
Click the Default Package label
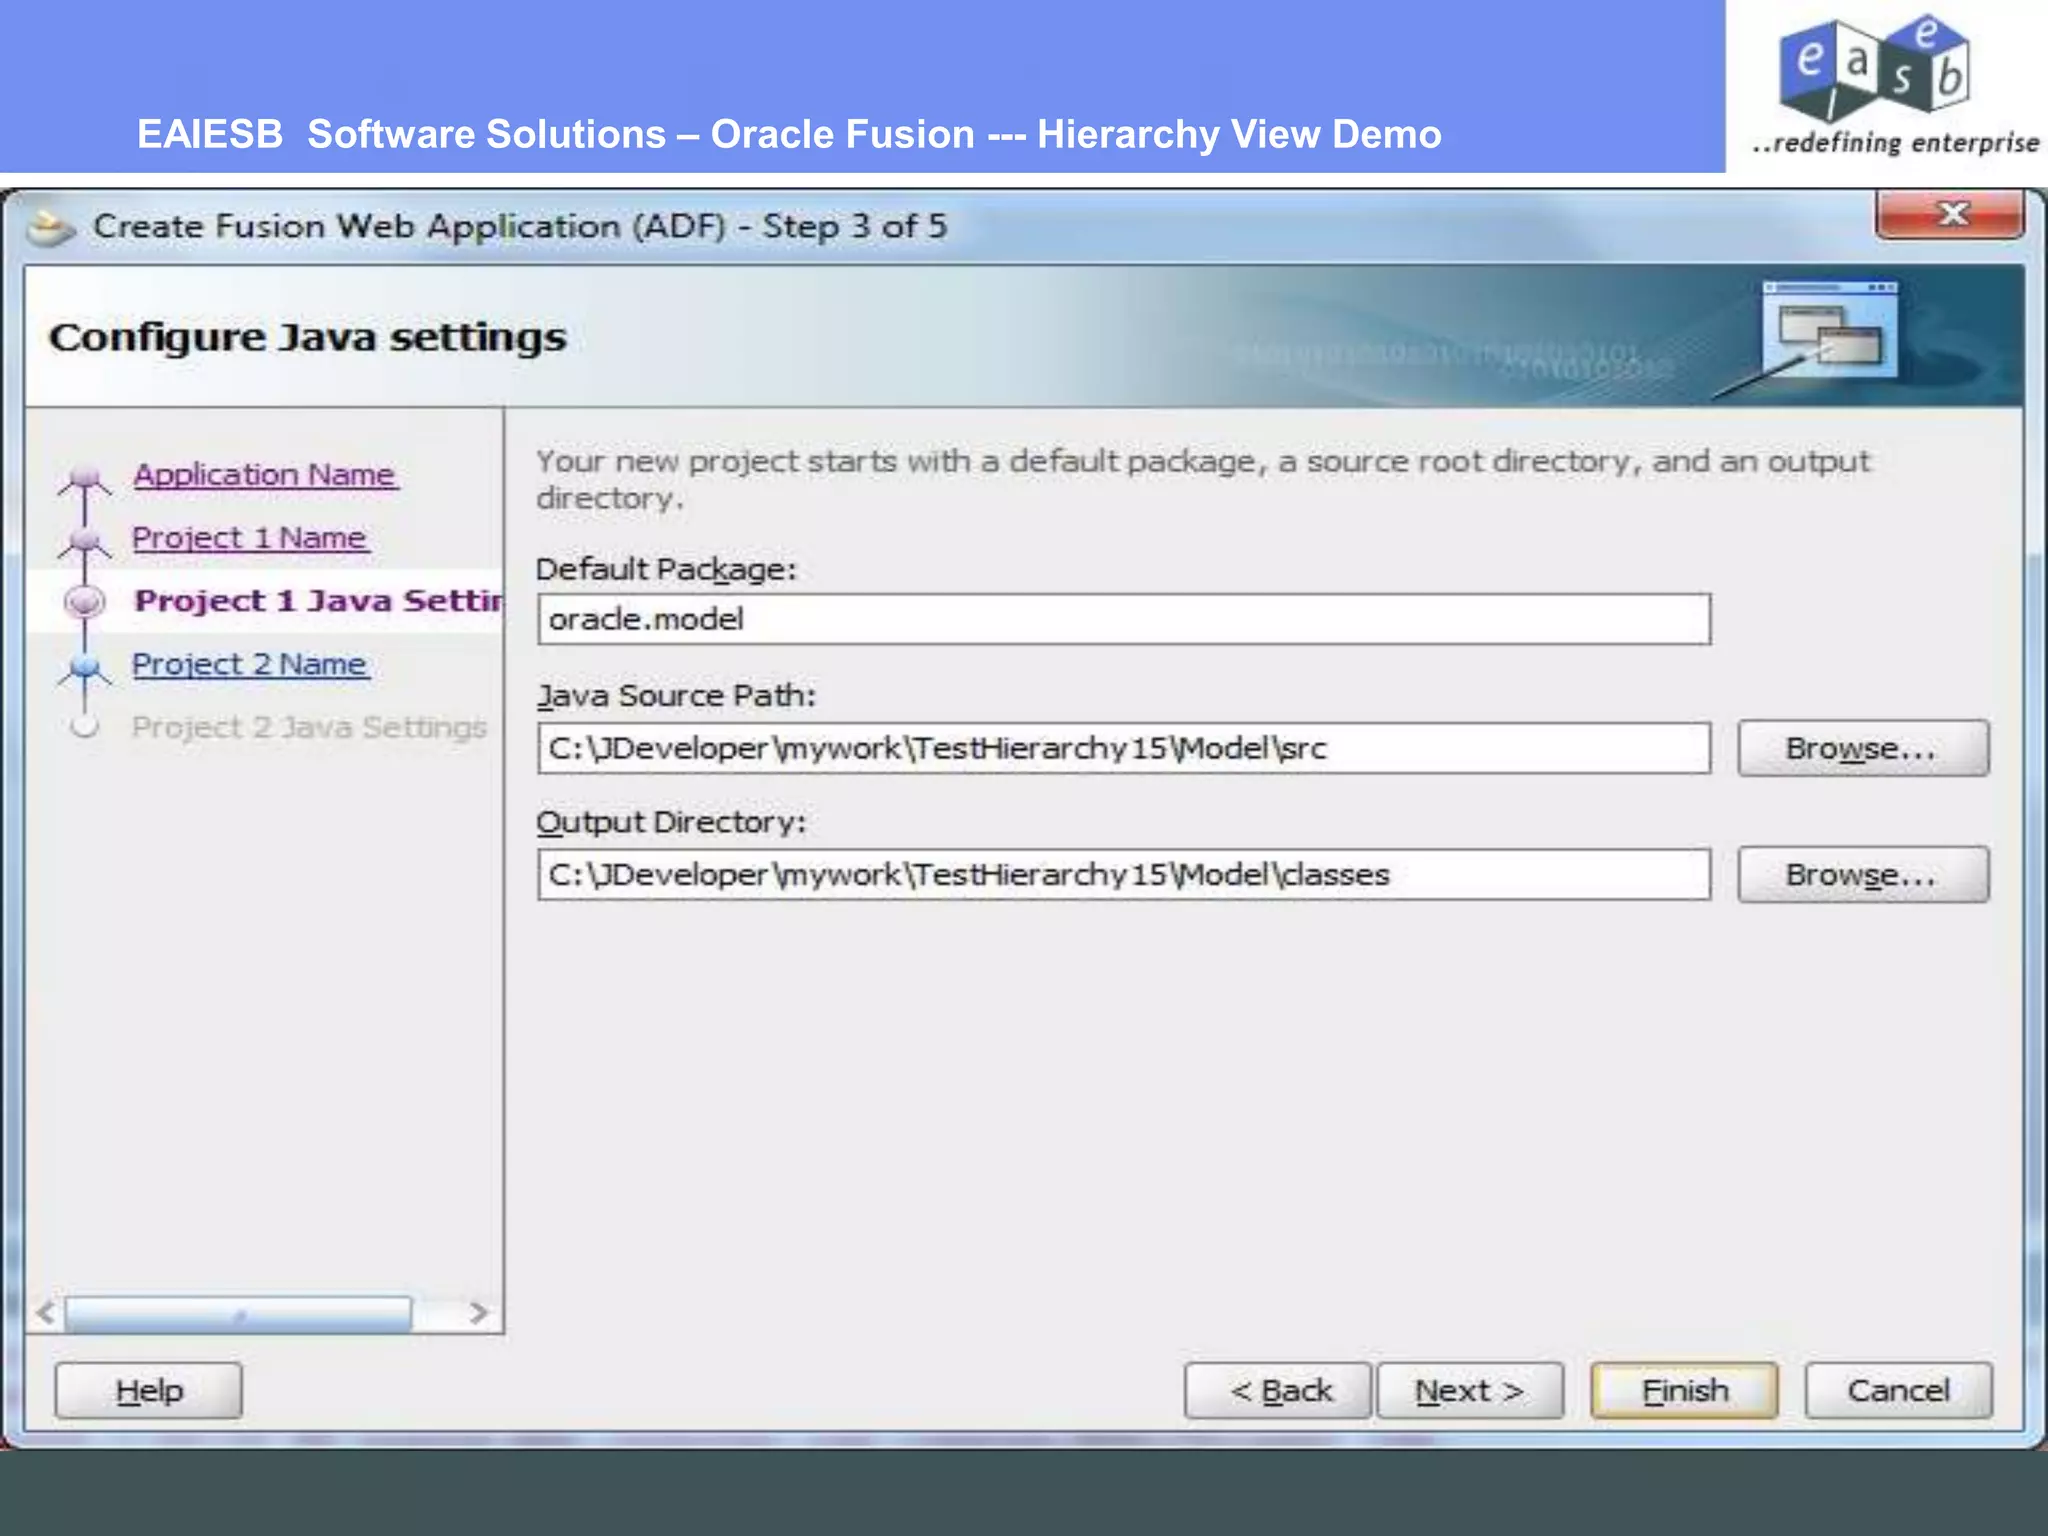coord(666,569)
